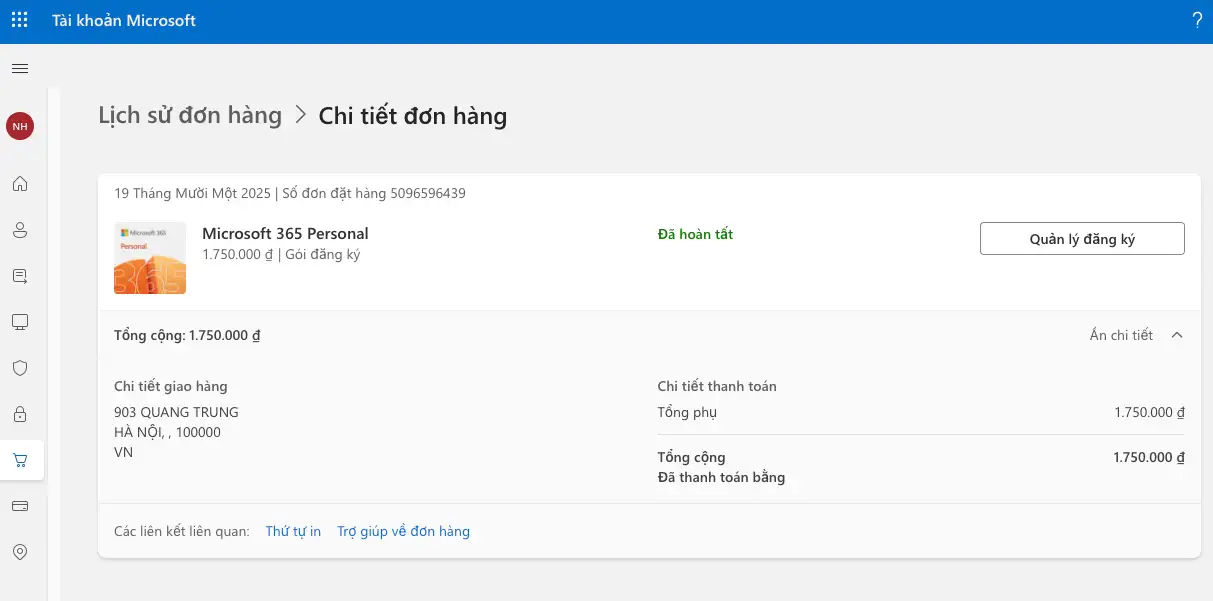Click the Microsoft 365 Personal product thumbnail
Screen dimensions: 1213x601
pos(149,257)
